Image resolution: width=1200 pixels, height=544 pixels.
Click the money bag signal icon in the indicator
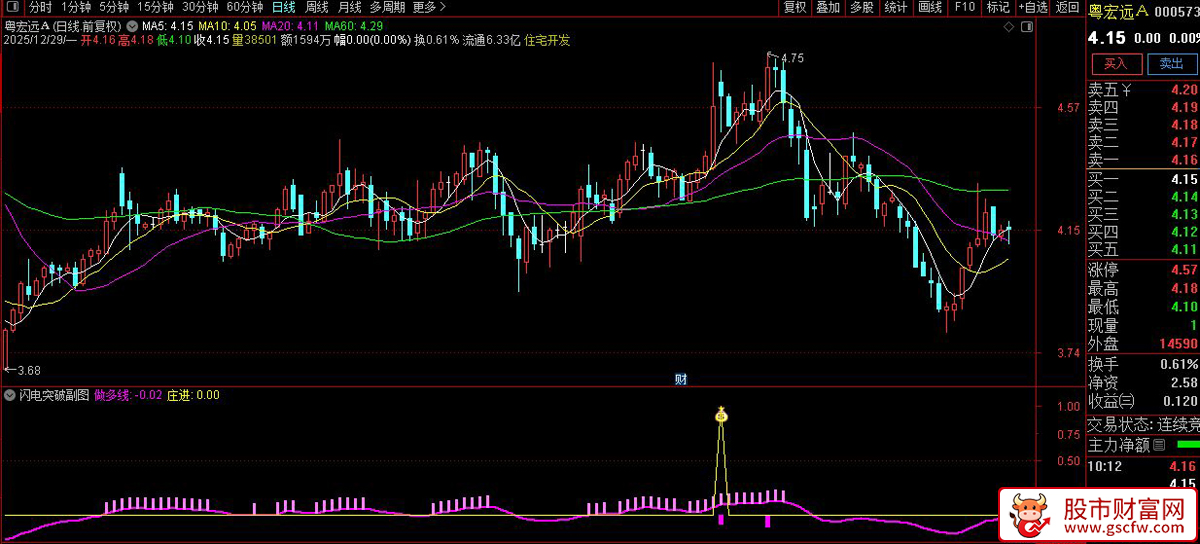pyautogui.click(x=720, y=413)
